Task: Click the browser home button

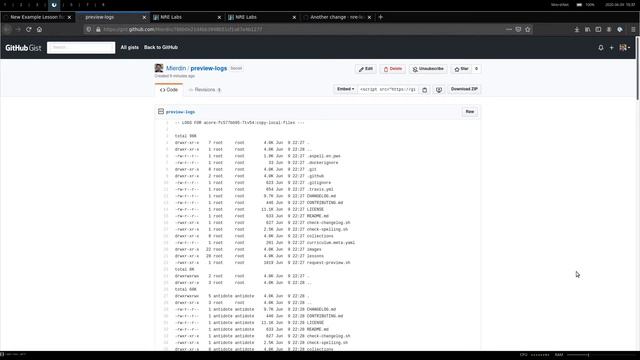Action: point(39,29)
